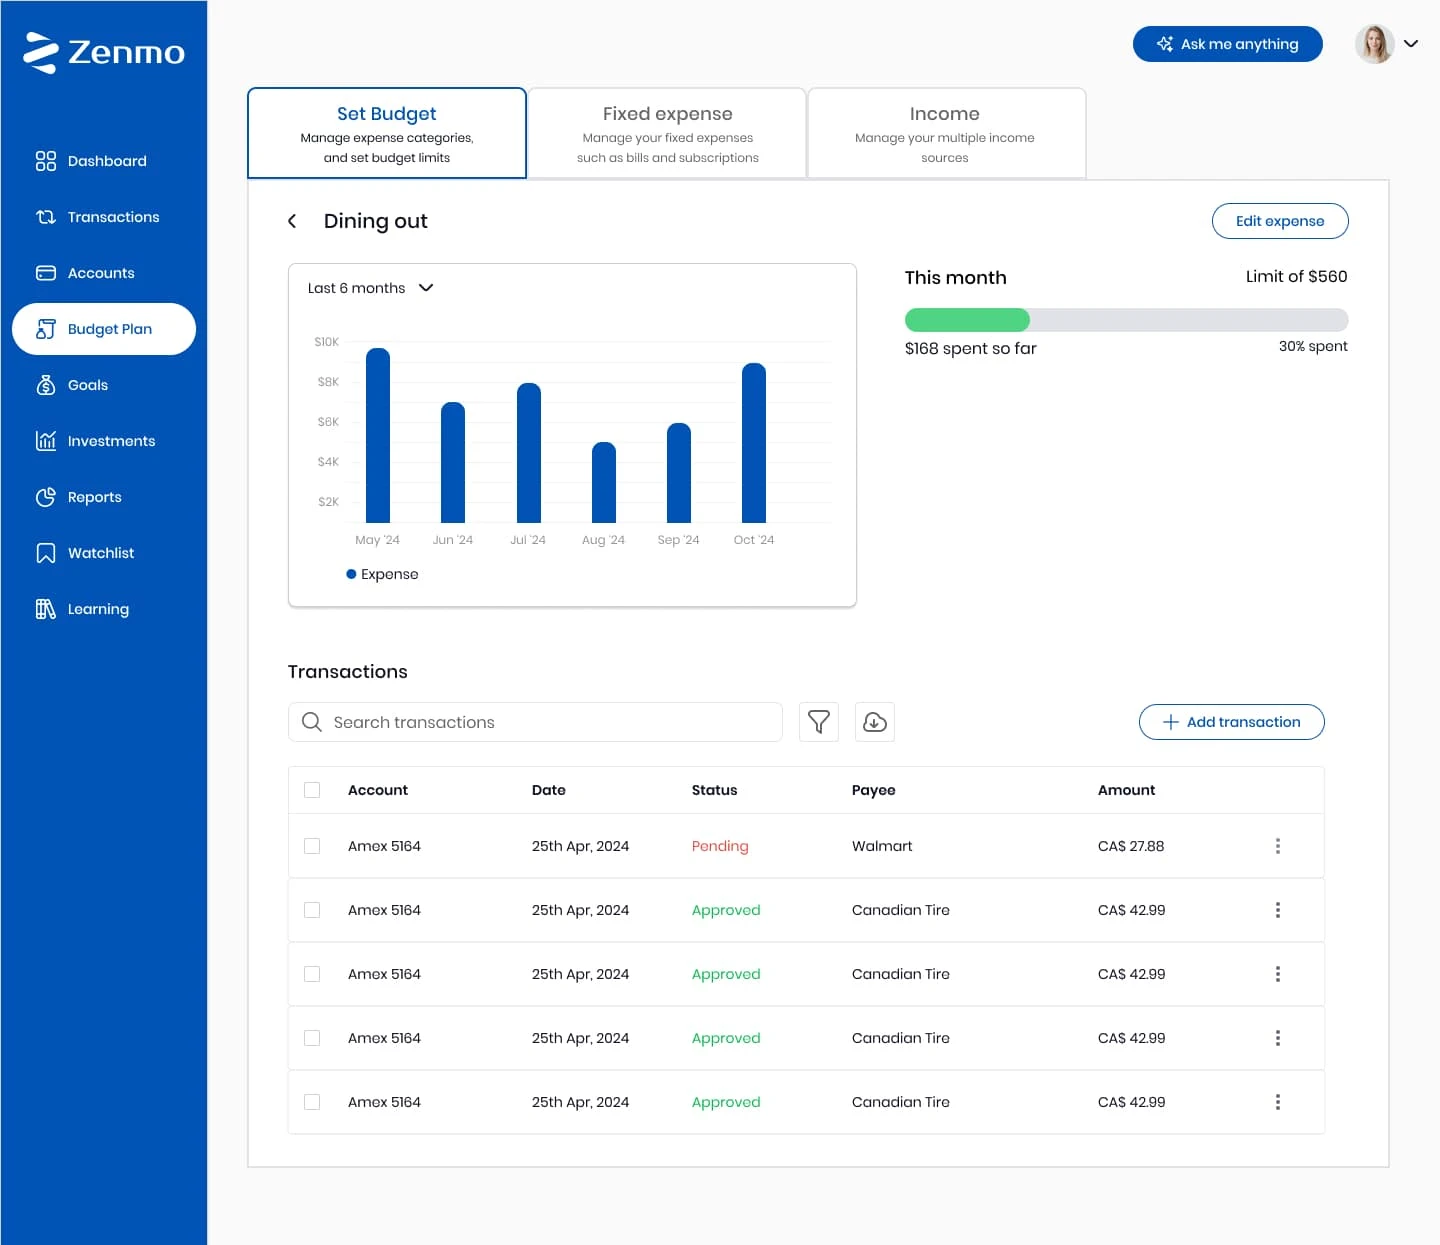The height and width of the screenshot is (1245, 1440).
Task: Switch to the Set Budget tab
Action: [387, 133]
